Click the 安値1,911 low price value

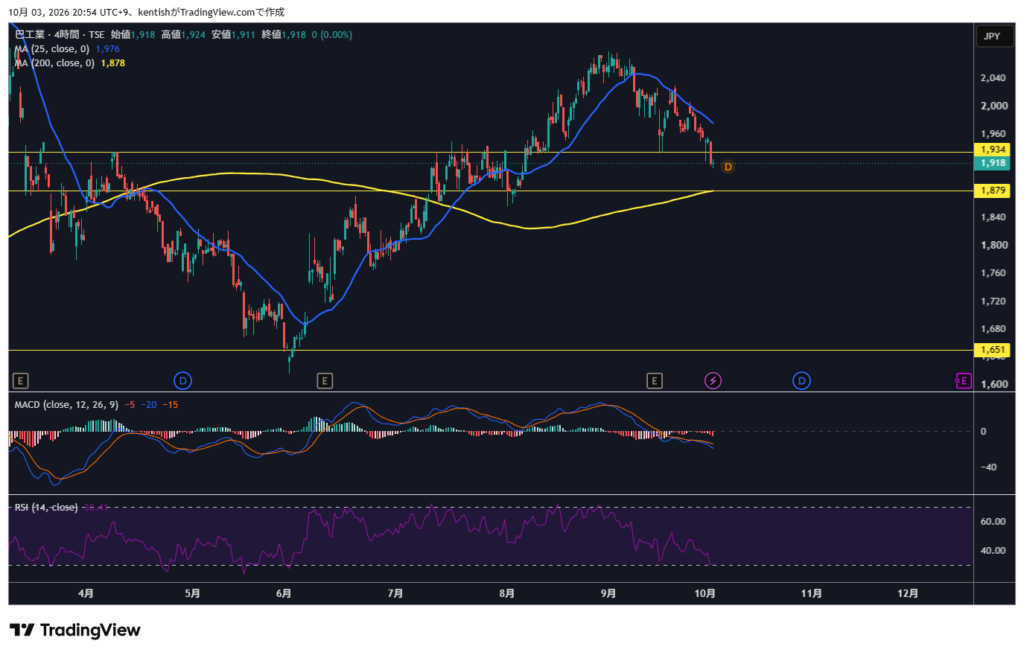pos(233,35)
